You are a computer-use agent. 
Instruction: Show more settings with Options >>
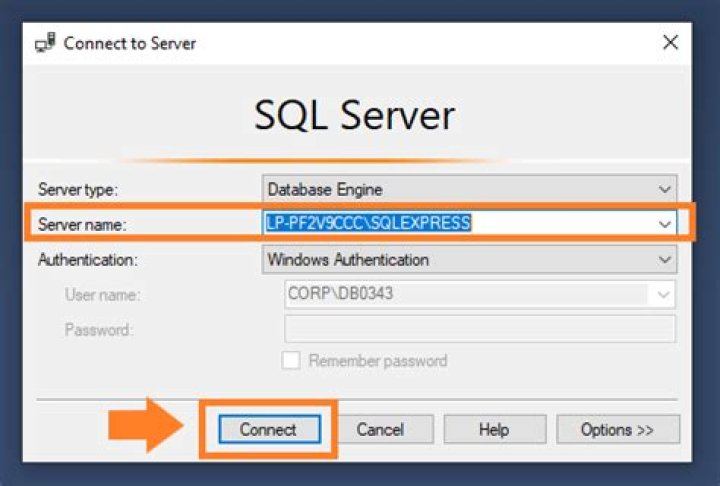(x=618, y=430)
